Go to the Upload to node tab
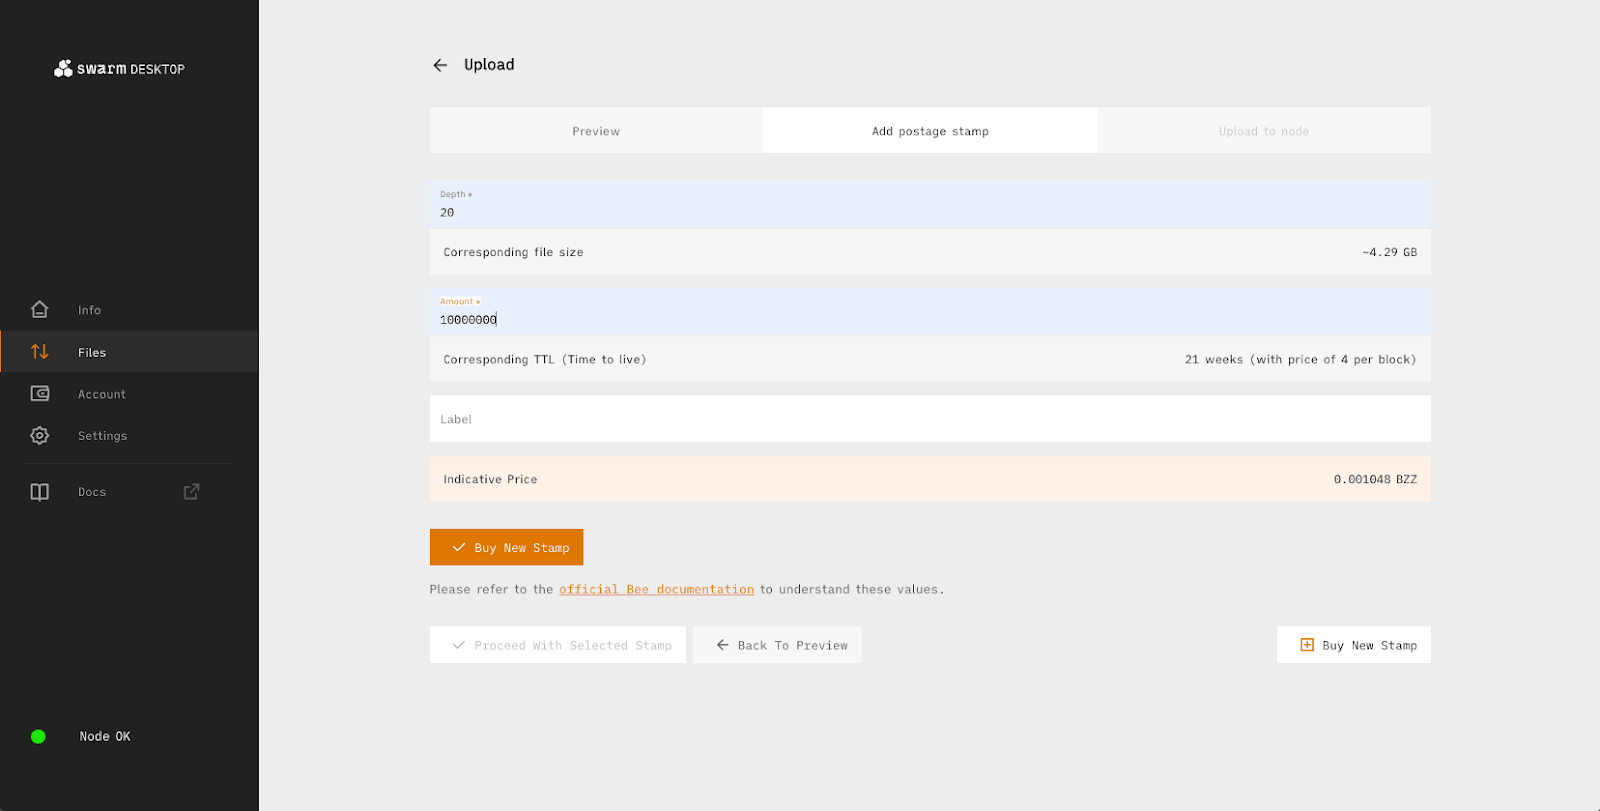The width and height of the screenshot is (1600, 811). [1263, 131]
